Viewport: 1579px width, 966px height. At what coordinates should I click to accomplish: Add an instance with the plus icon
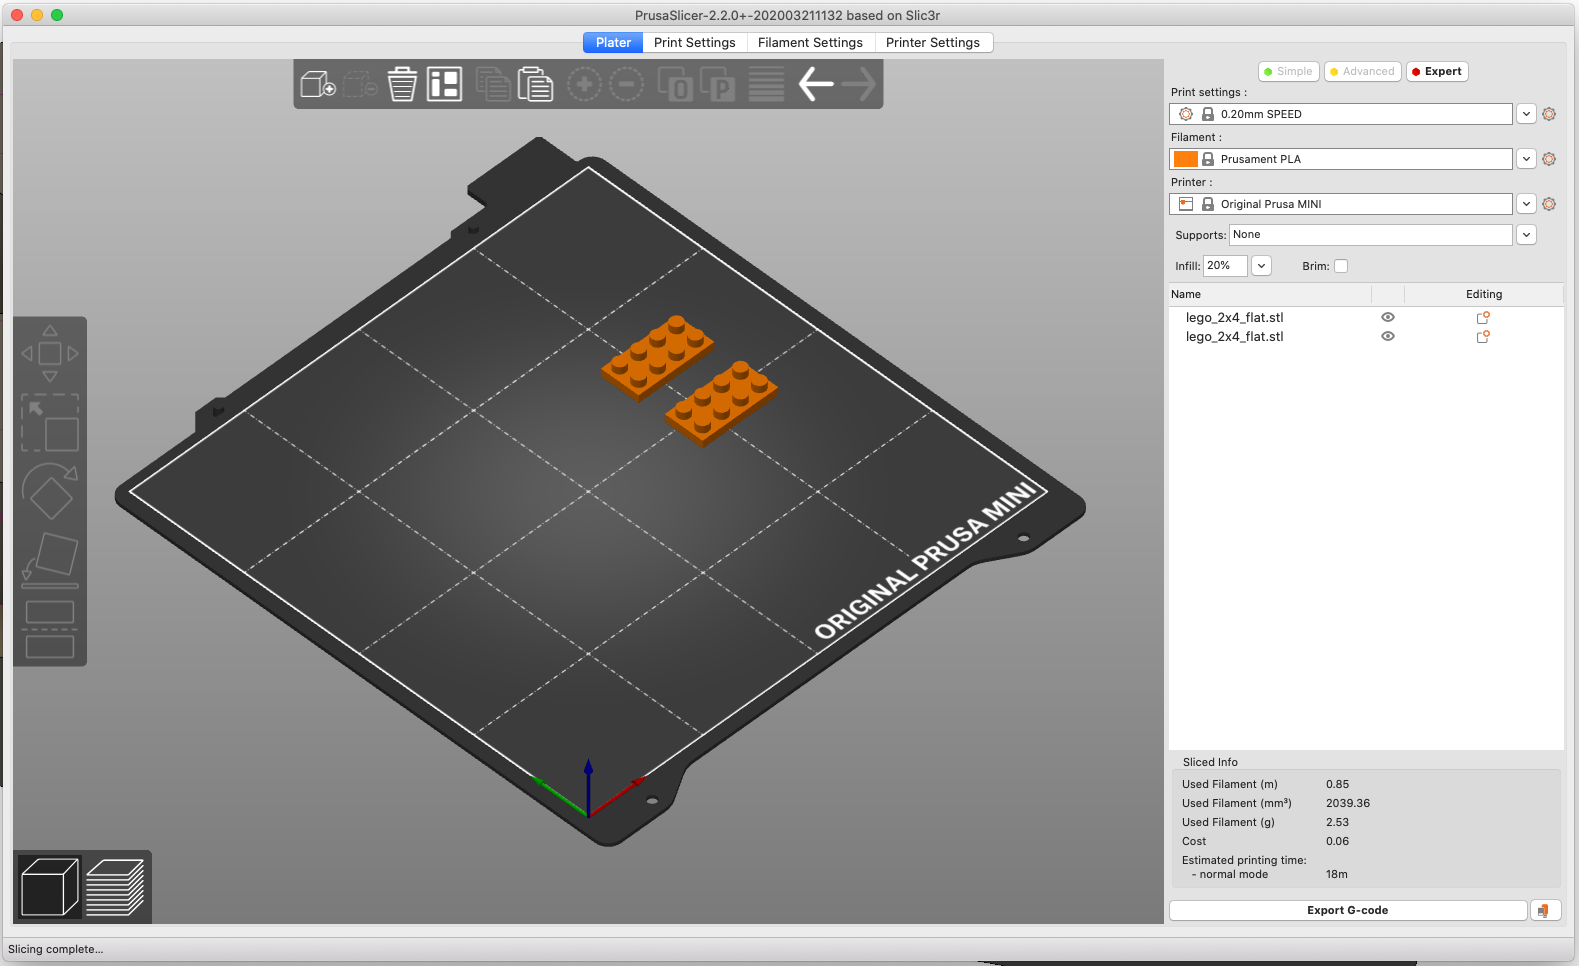click(x=584, y=84)
